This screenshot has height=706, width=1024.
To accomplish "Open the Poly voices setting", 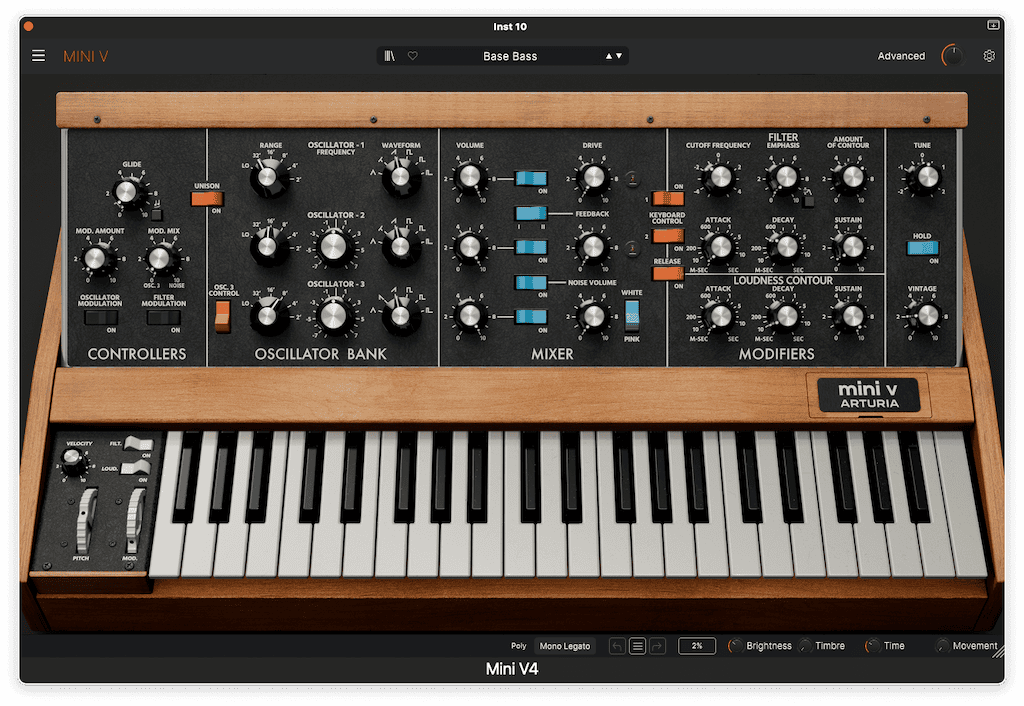I will [519, 646].
